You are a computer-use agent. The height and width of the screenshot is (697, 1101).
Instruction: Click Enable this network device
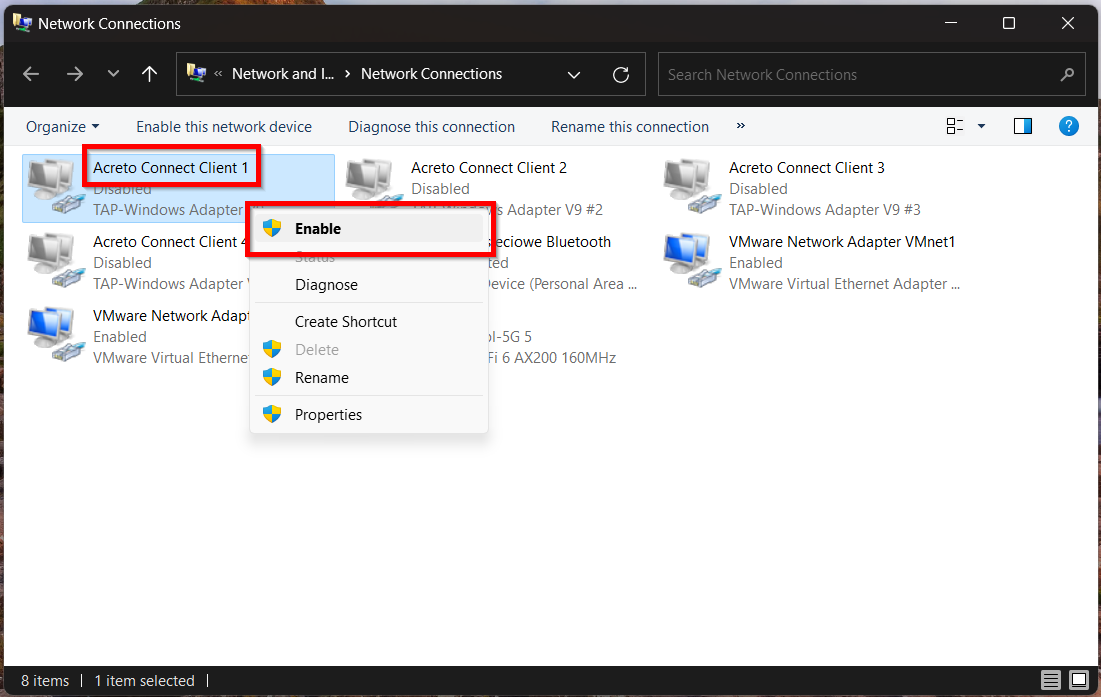224,127
